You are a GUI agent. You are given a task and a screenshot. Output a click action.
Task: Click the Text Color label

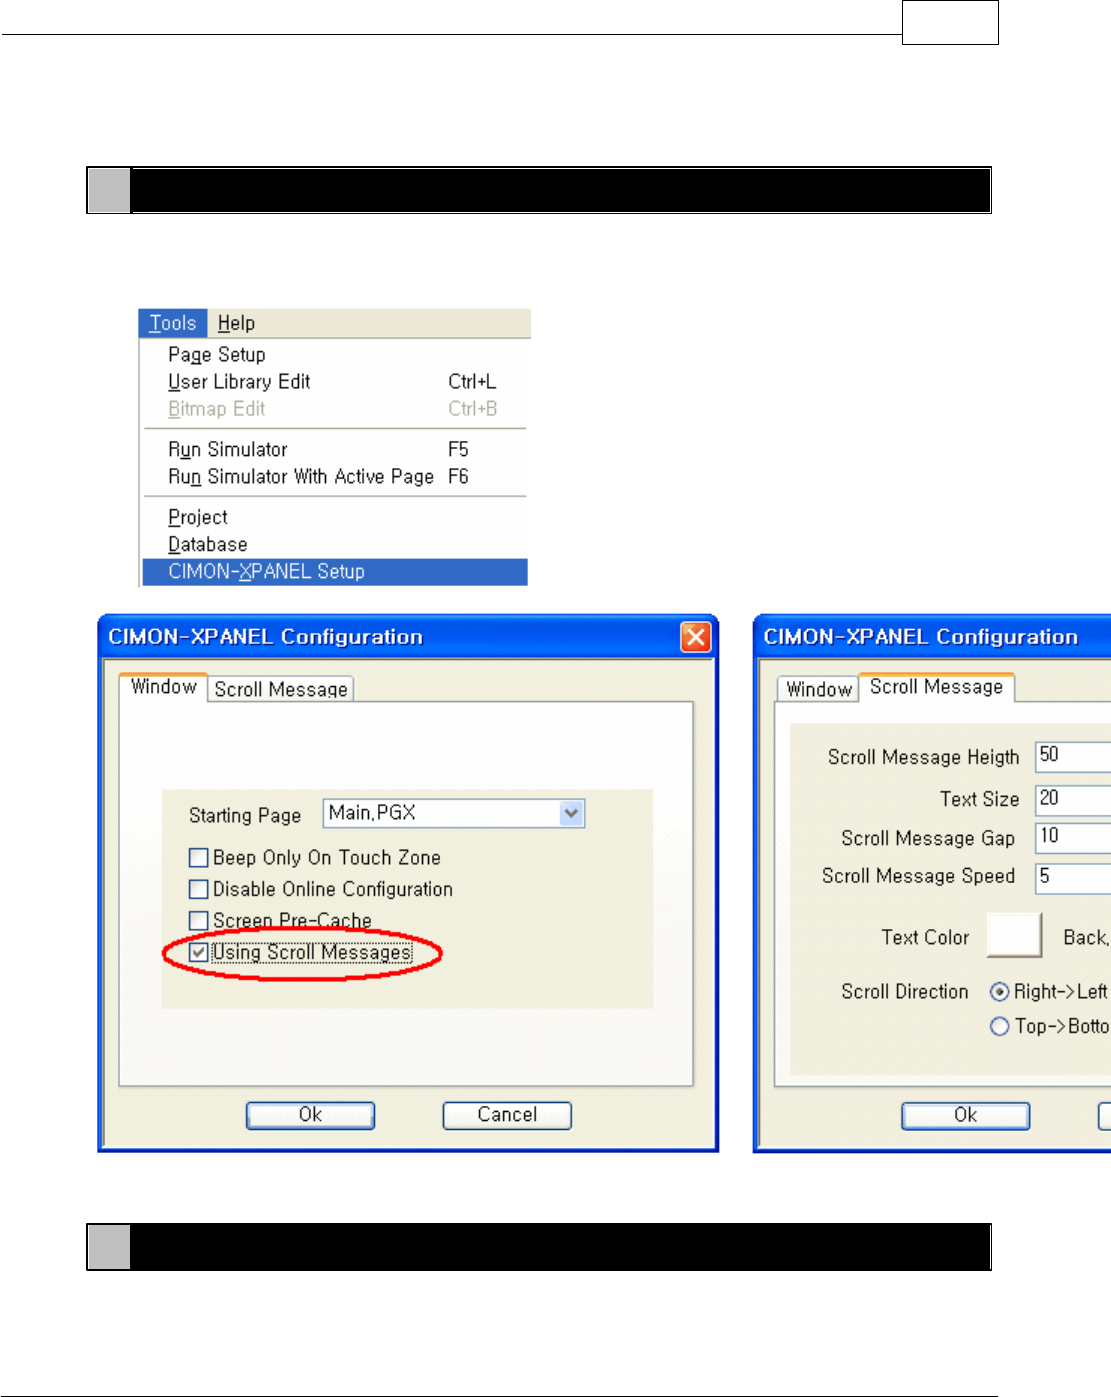coord(925,937)
